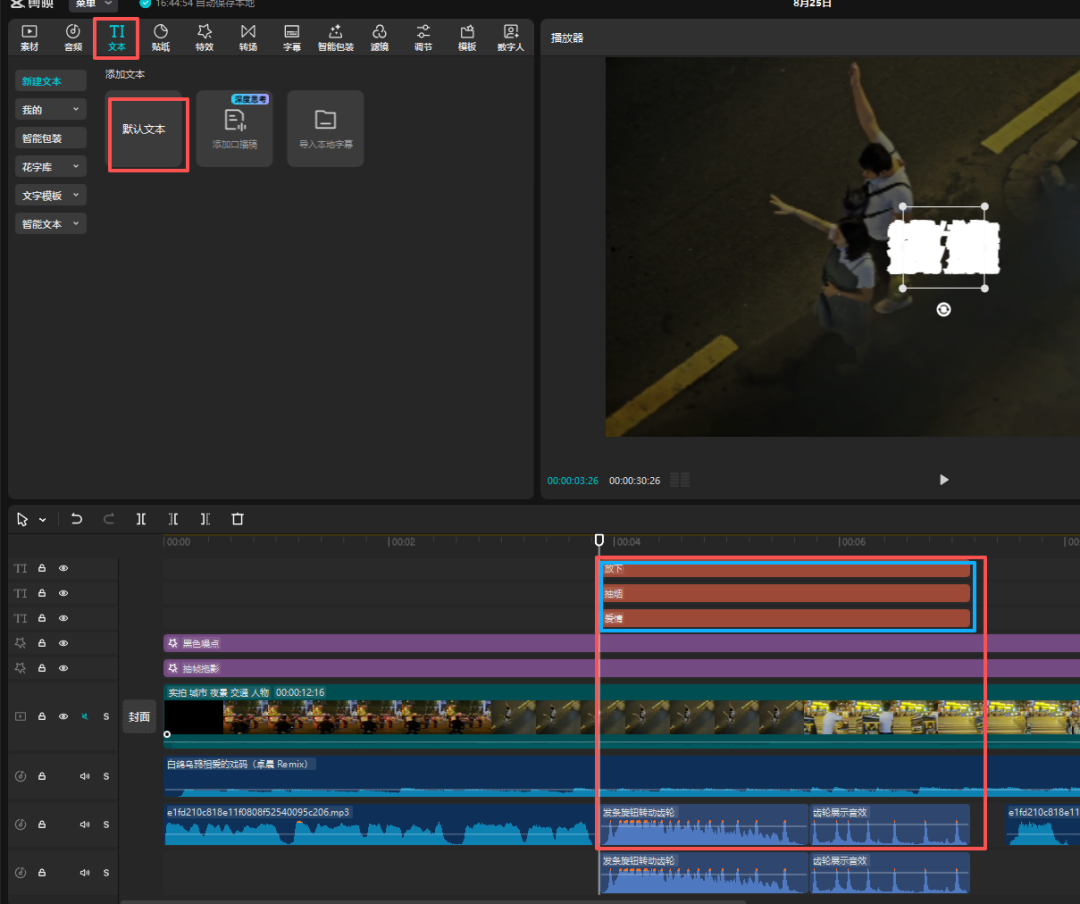Open the 转场 transitions panel

click(248, 38)
